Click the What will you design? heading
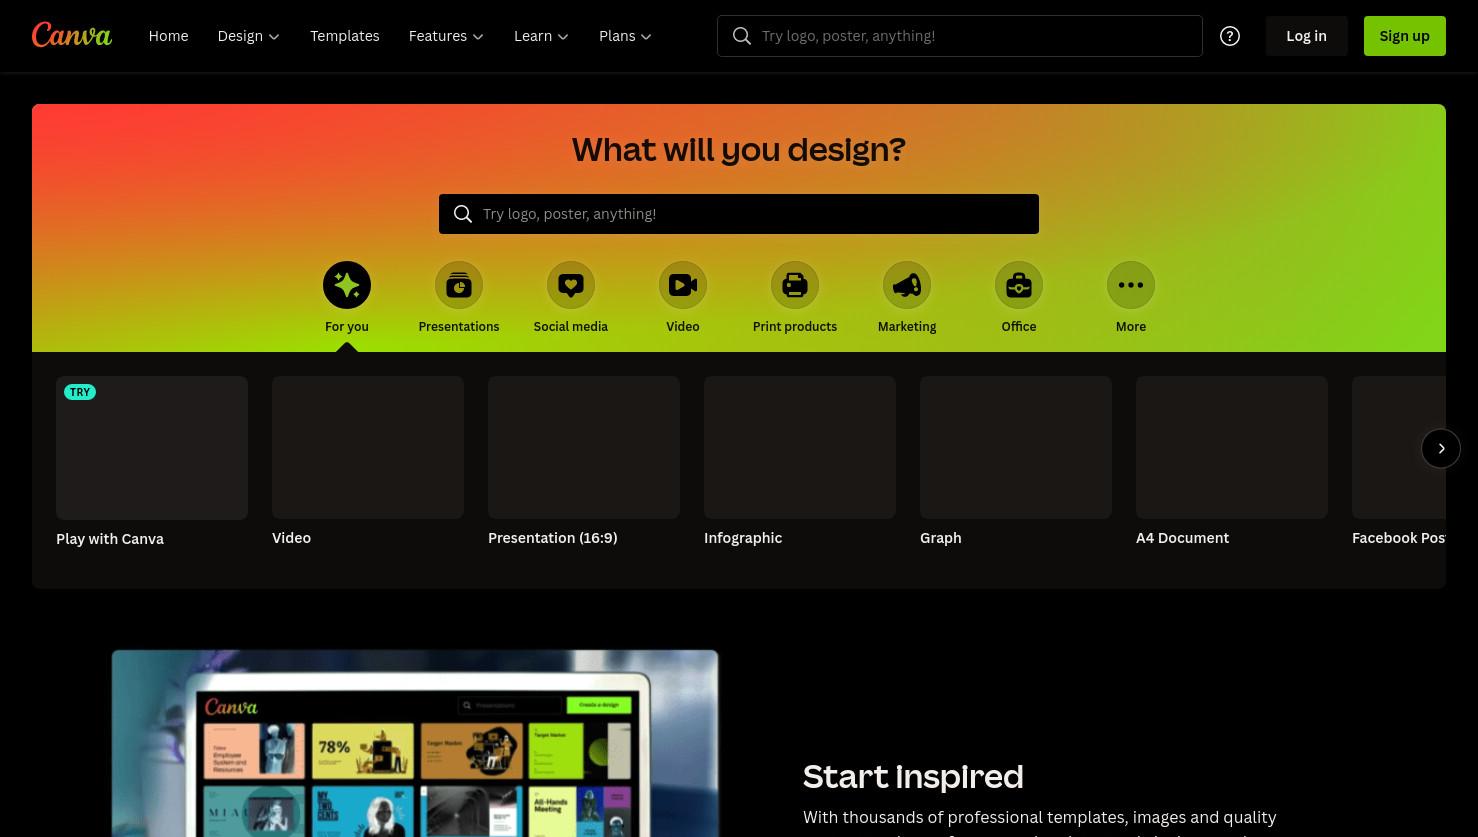Viewport: 1478px width, 837px height. point(739,150)
